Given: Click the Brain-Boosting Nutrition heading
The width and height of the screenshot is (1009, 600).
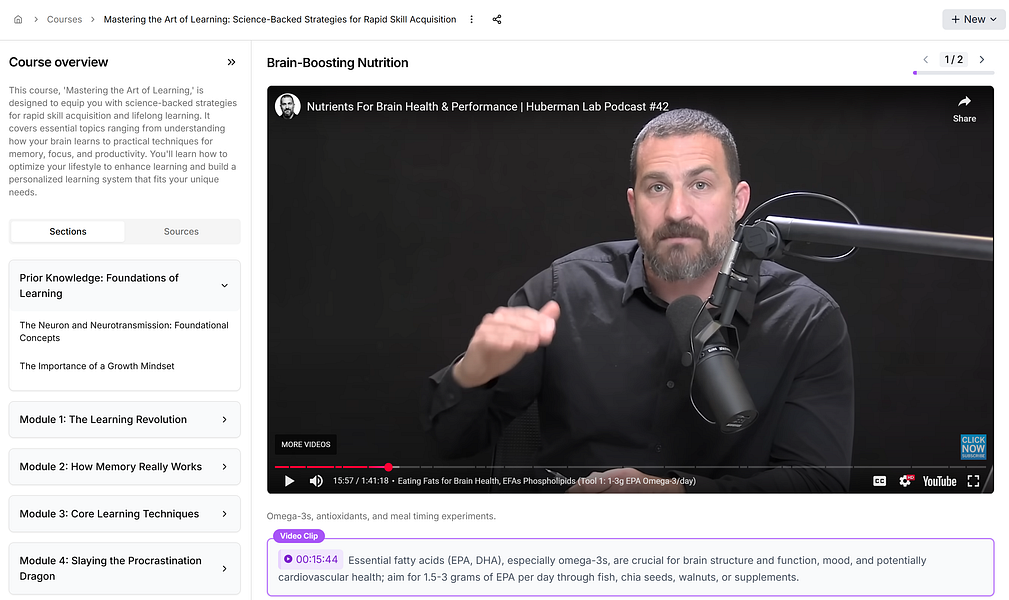Looking at the screenshot, I should point(337,62).
